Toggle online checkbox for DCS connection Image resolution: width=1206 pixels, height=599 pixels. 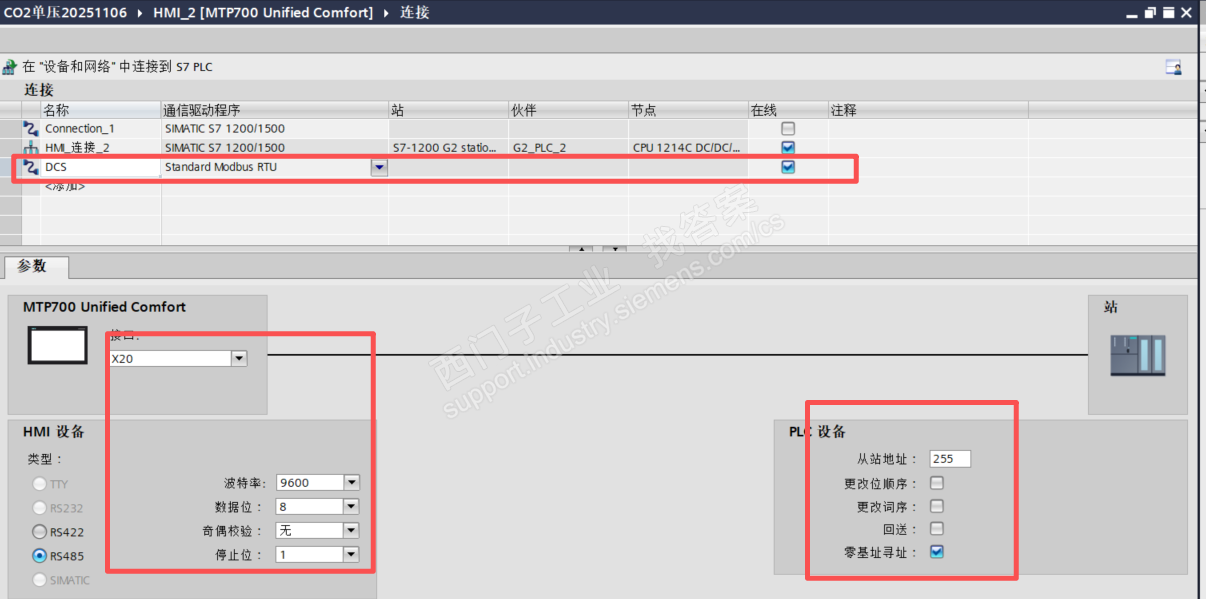coord(788,167)
